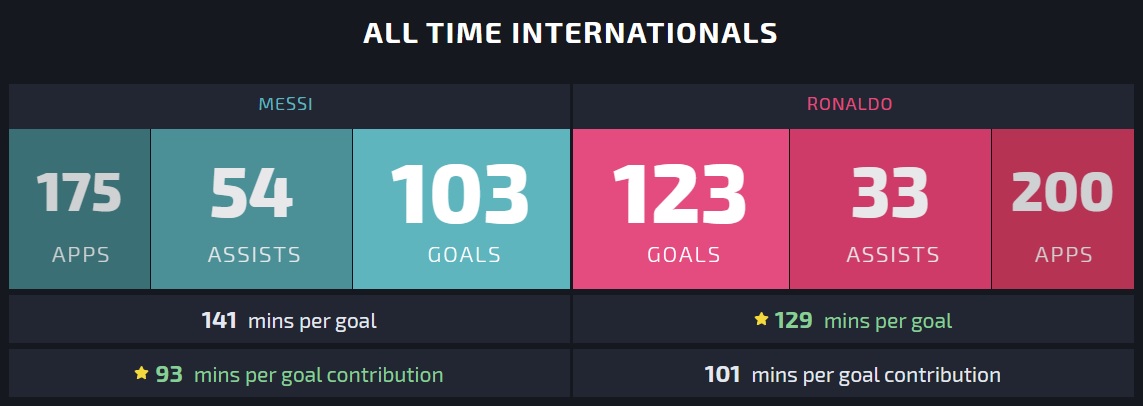Select Messi's 103 goals tile
This screenshot has height=406, width=1143.
coord(461,209)
